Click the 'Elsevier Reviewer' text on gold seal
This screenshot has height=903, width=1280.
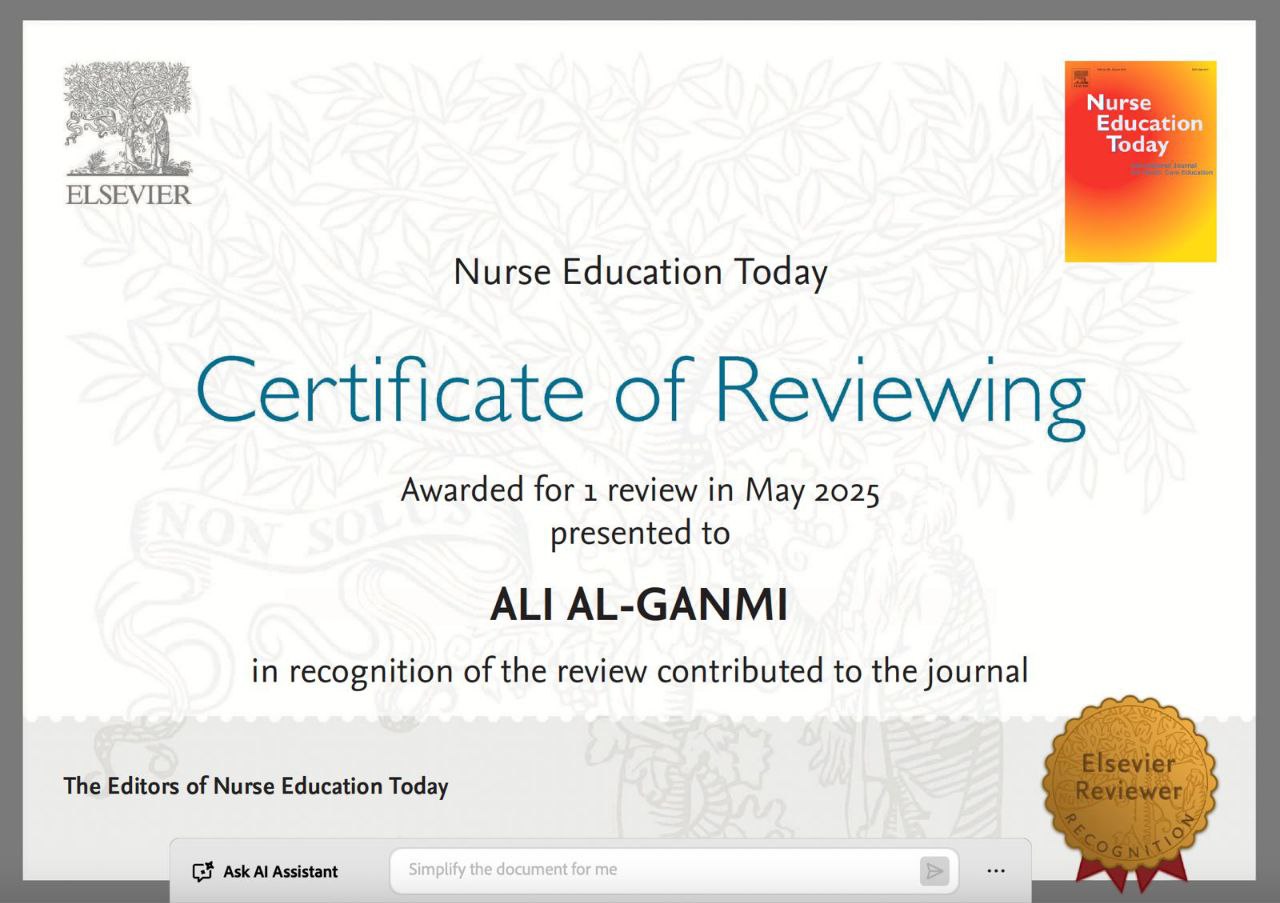pyautogui.click(x=1128, y=777)
